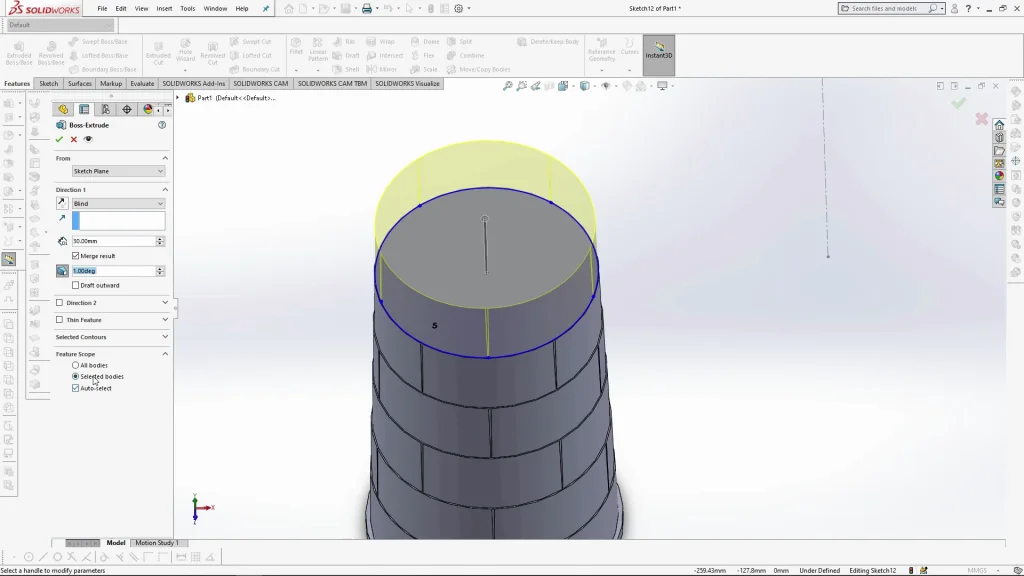The image size is (1024, 576).
Task: Click the draft on/off icon button
Action: tap(62, 271)
